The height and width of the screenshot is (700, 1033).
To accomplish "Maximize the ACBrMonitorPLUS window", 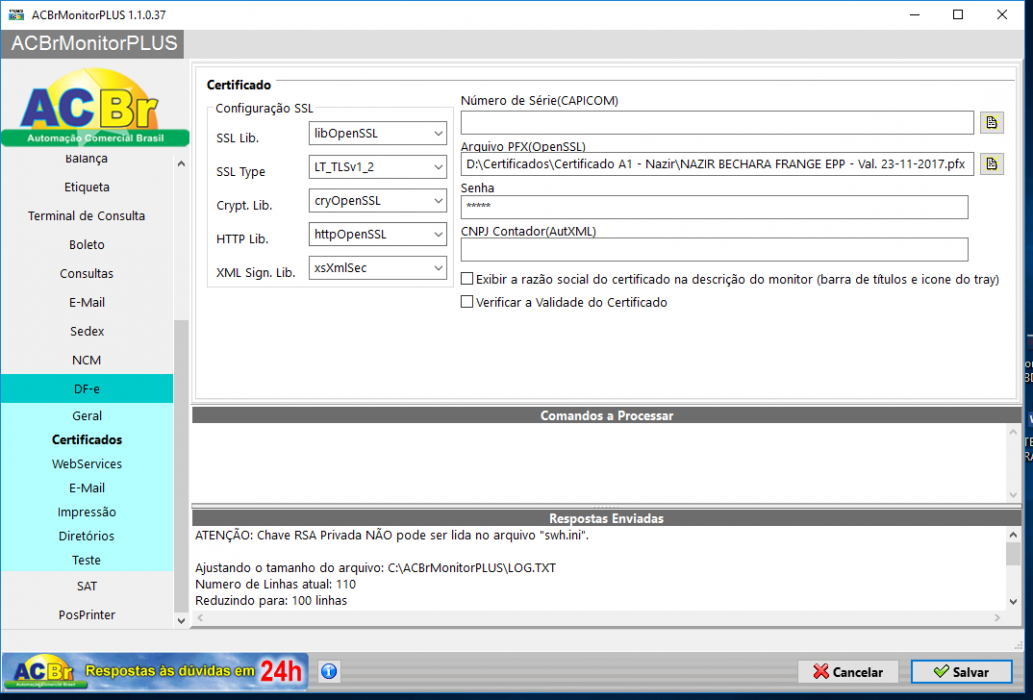I will (x=958, y=14).
